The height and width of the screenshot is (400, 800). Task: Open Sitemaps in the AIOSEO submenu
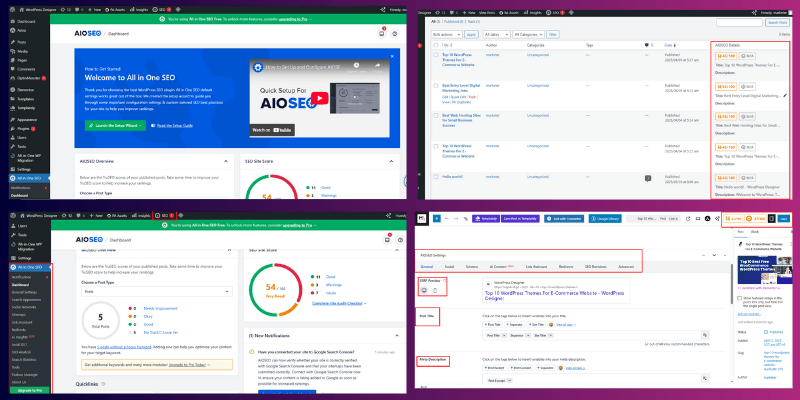(x=18, y=315)
